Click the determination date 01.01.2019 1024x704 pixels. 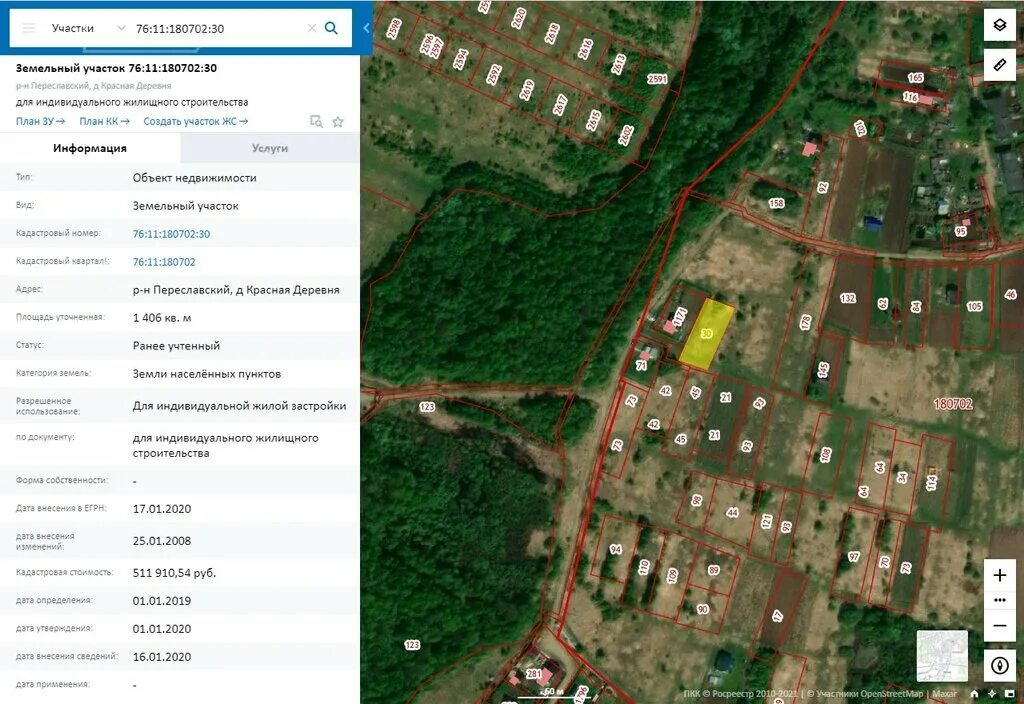162,601
